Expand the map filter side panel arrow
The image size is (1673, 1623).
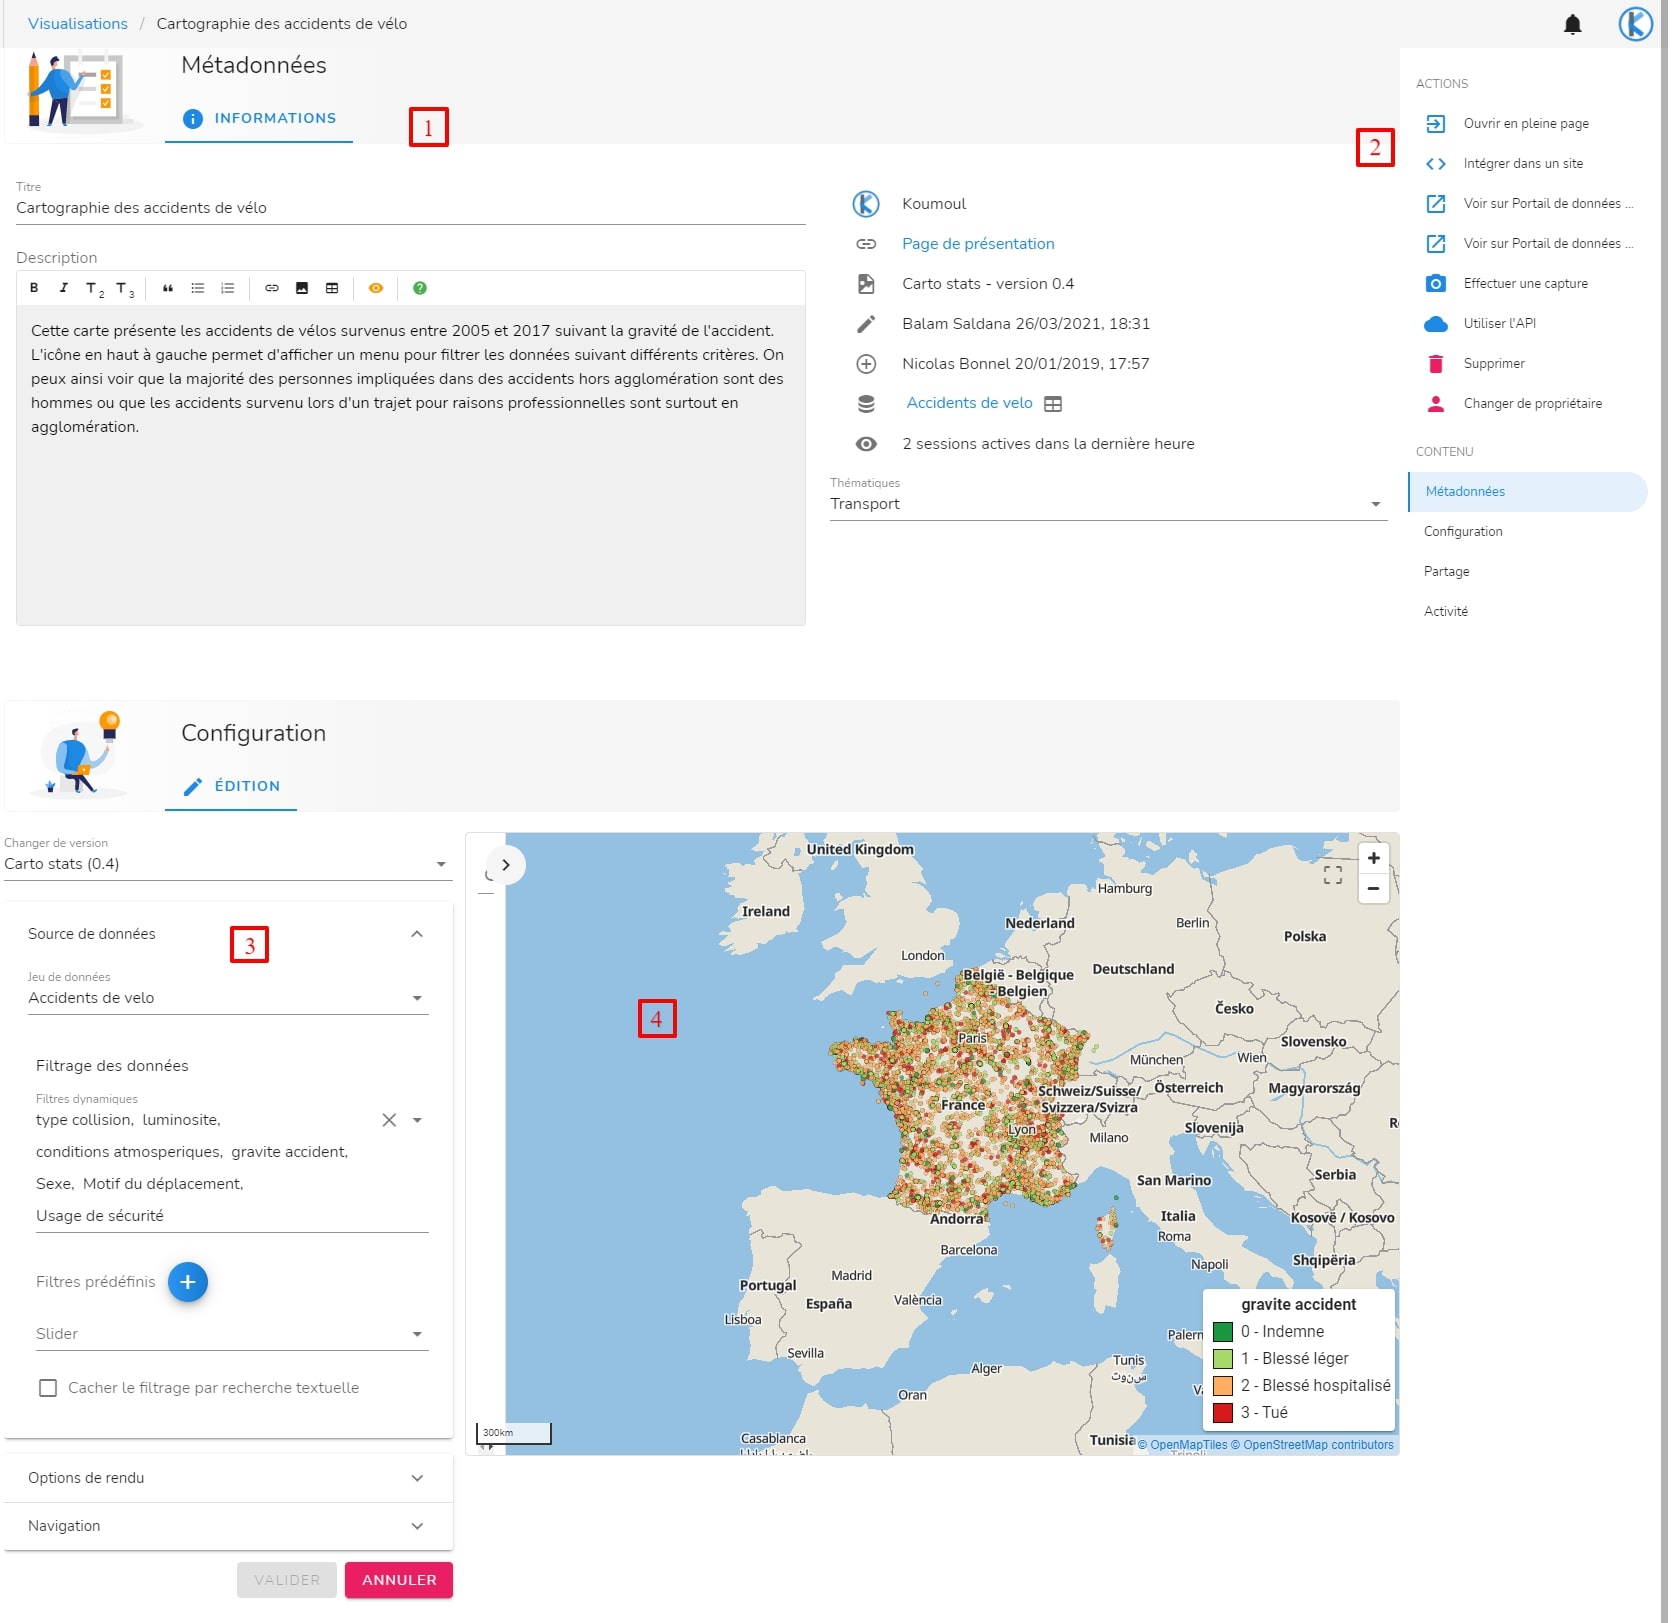(x=506, y=865)
